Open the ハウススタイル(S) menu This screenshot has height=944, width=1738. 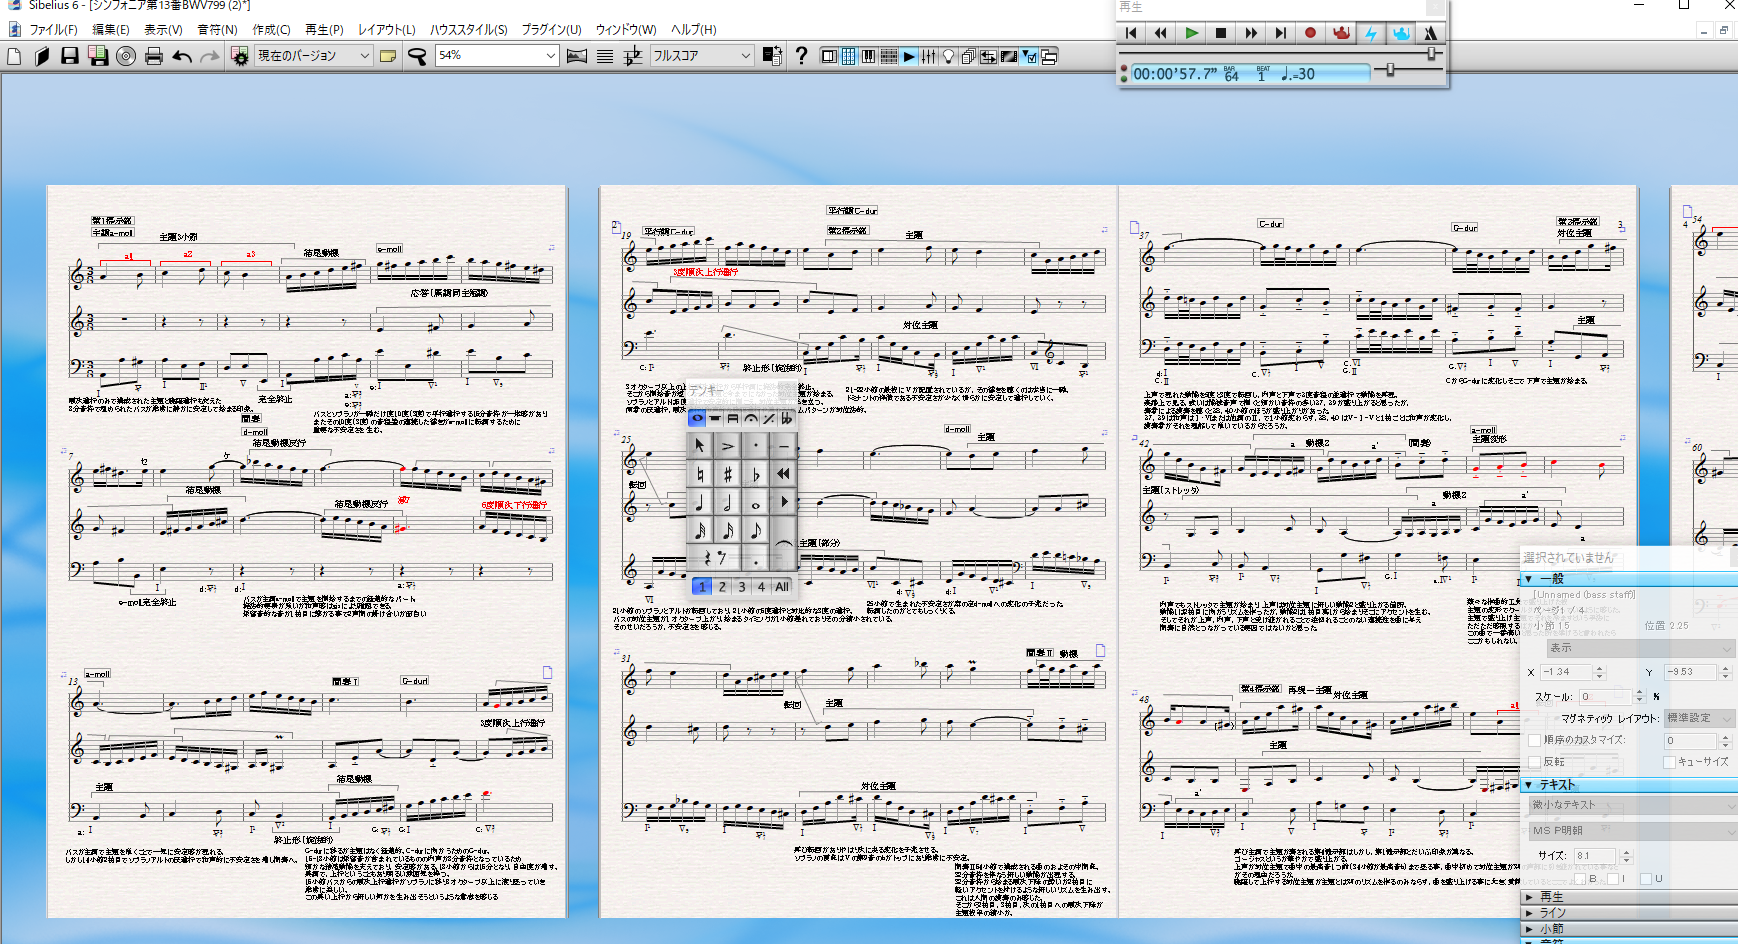pyautogui.click(x=469, y=29)
